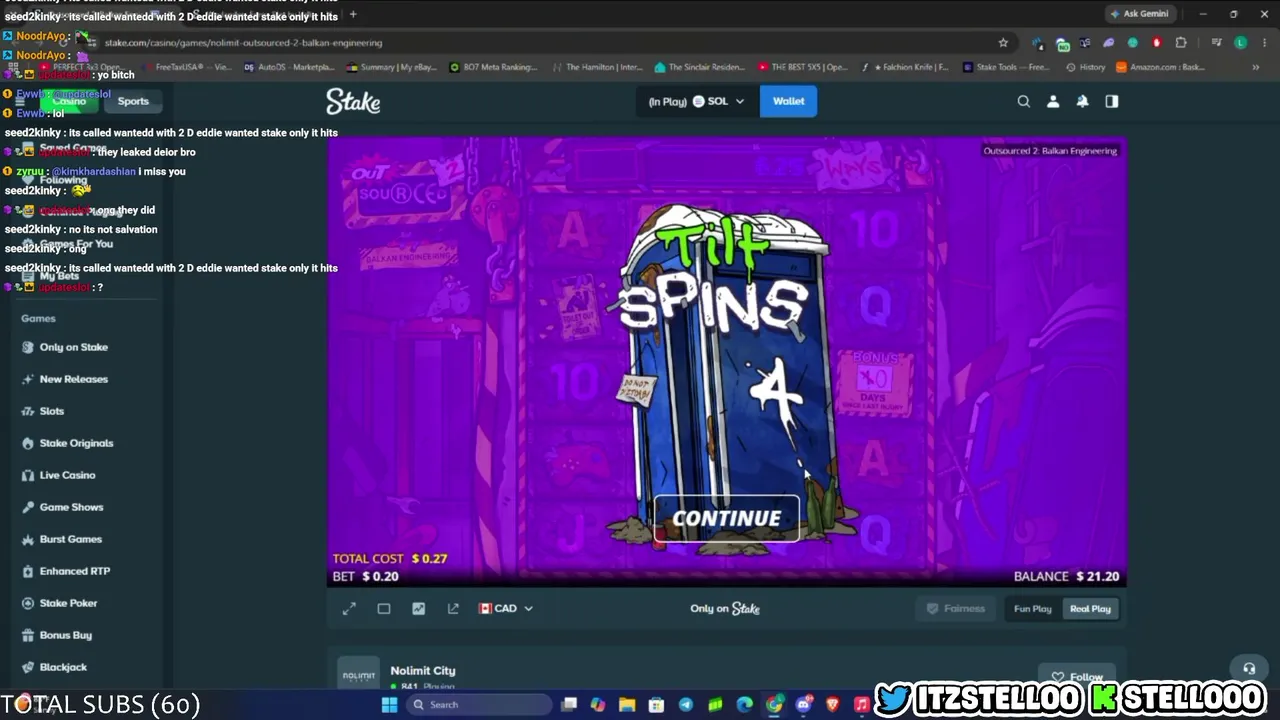Switch to Real Play mode
The height and width of the screenshot is (720, 1280).
(1090, 608)
